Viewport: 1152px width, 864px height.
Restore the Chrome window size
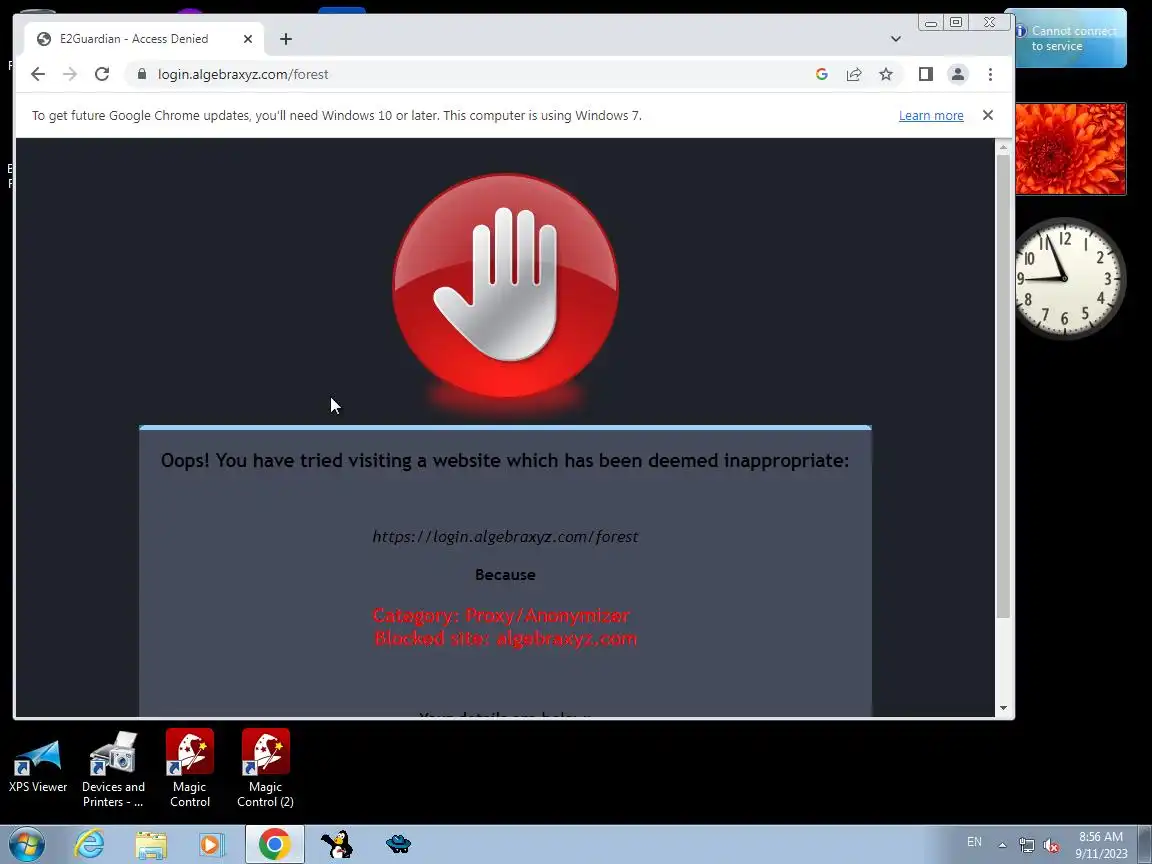click(x=956, y=23)
